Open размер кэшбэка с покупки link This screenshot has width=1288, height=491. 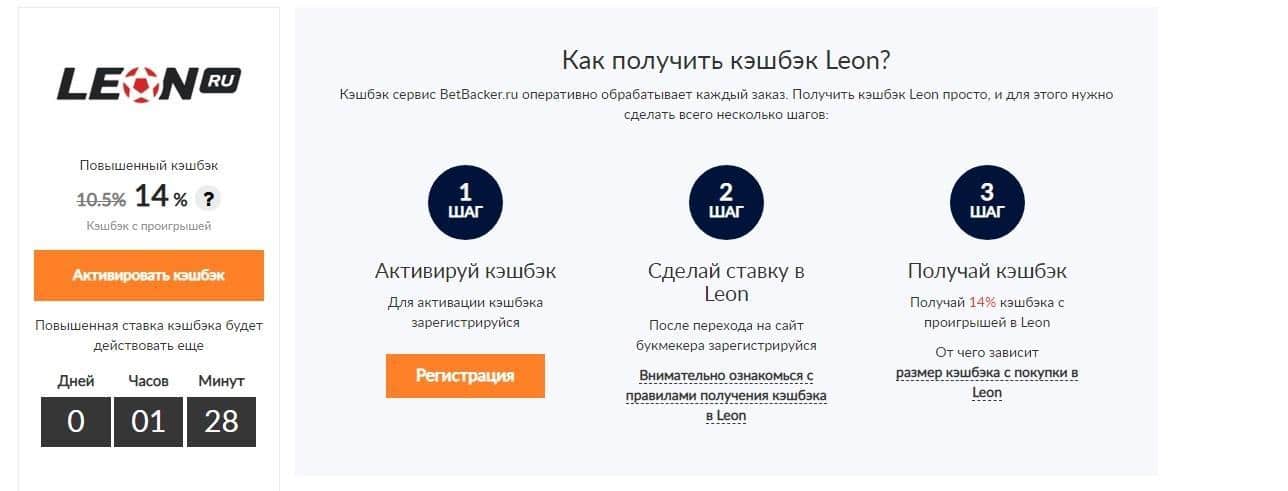tap(987, 383)
